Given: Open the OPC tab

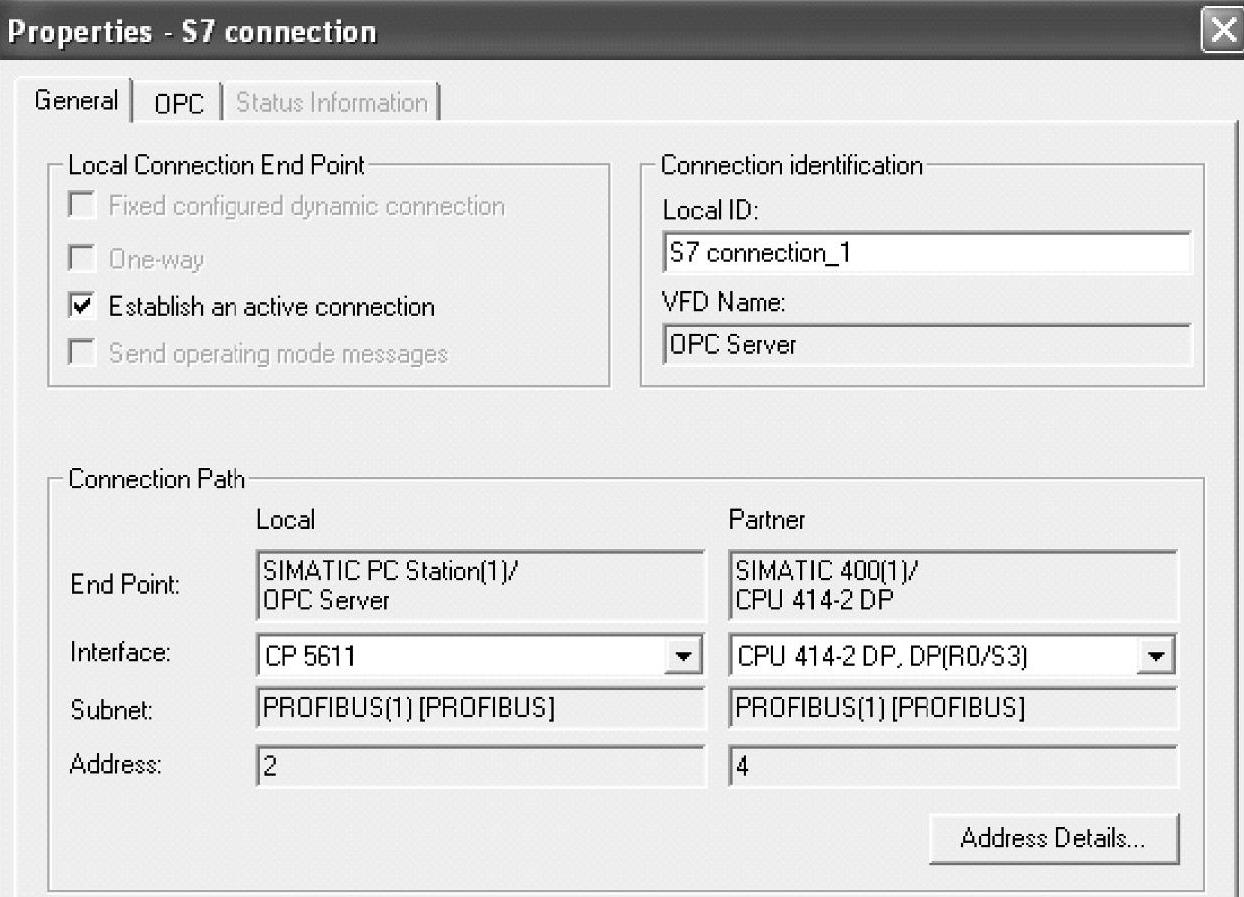Looking at the screenshot, I should coord(179,103).
